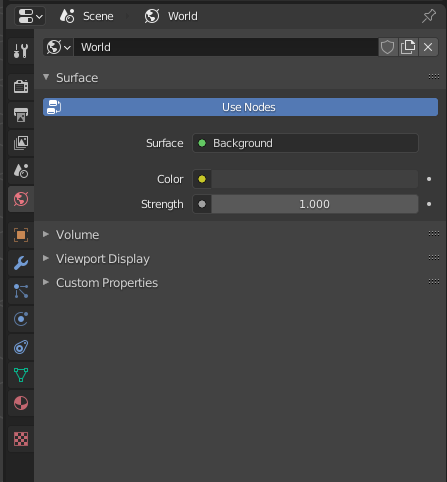447x482 pixels.
Task: Click the green Background socket dot
Action: coord(202,143)
